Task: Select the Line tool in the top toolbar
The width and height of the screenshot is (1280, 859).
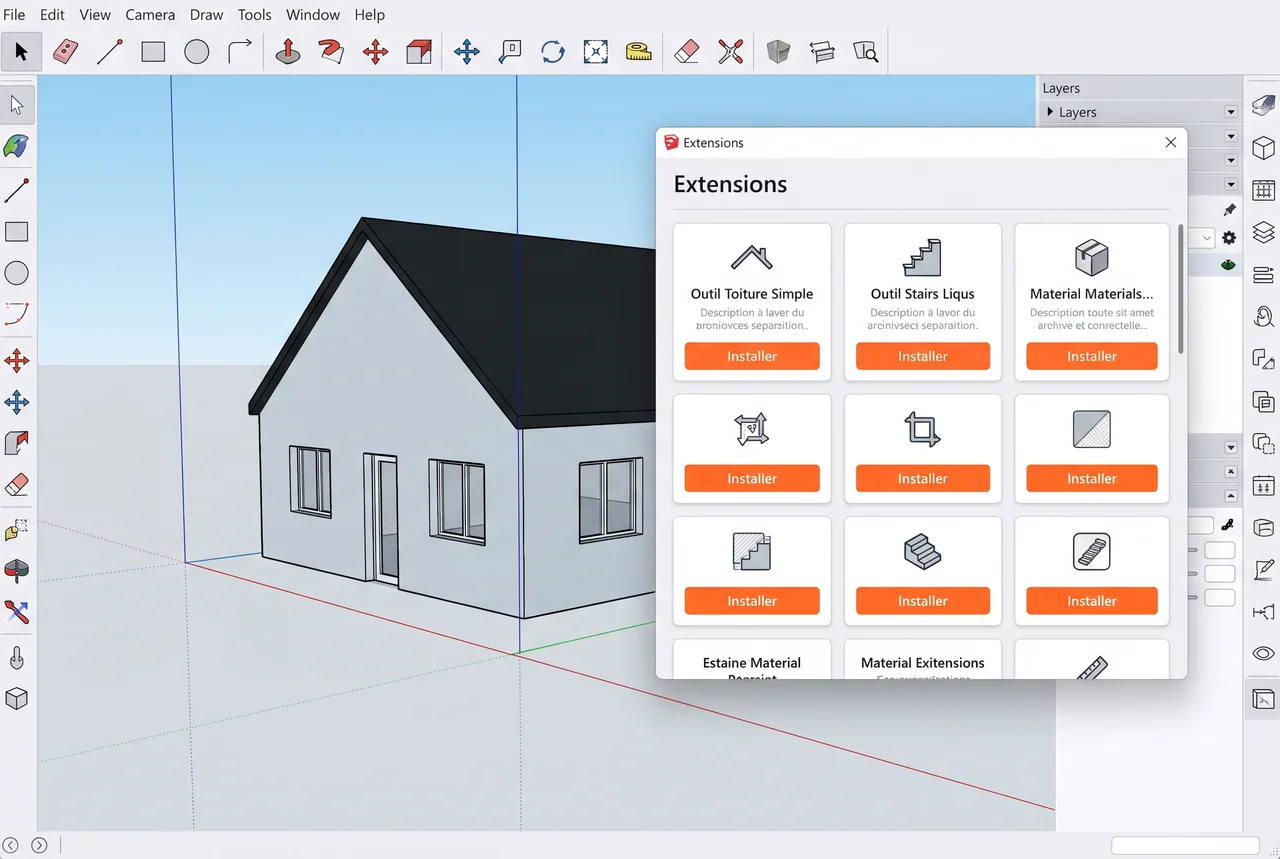Action: coord(110,52)
